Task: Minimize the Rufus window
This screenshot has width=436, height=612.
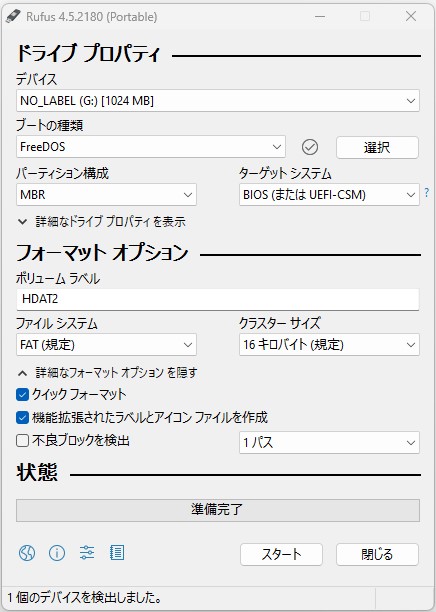Action: tap(320, 16)
